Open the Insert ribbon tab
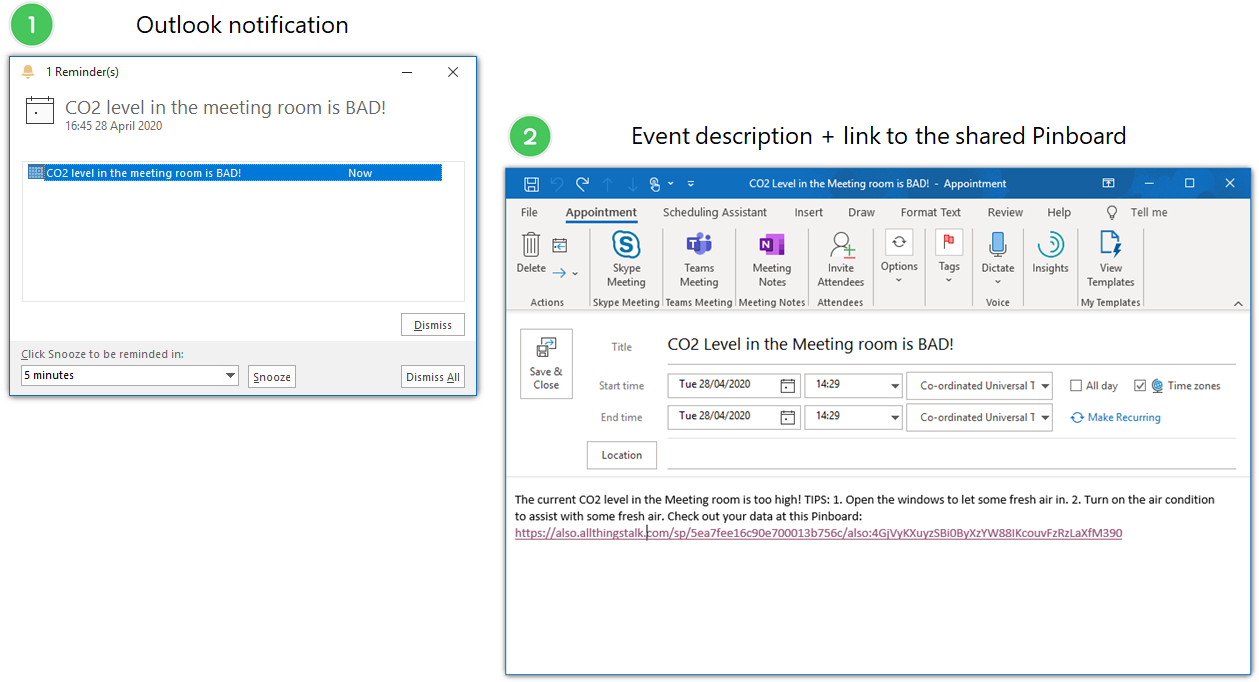Image resolution: width=1259 pixels, height=682 pixels. (x=809, y=213)
